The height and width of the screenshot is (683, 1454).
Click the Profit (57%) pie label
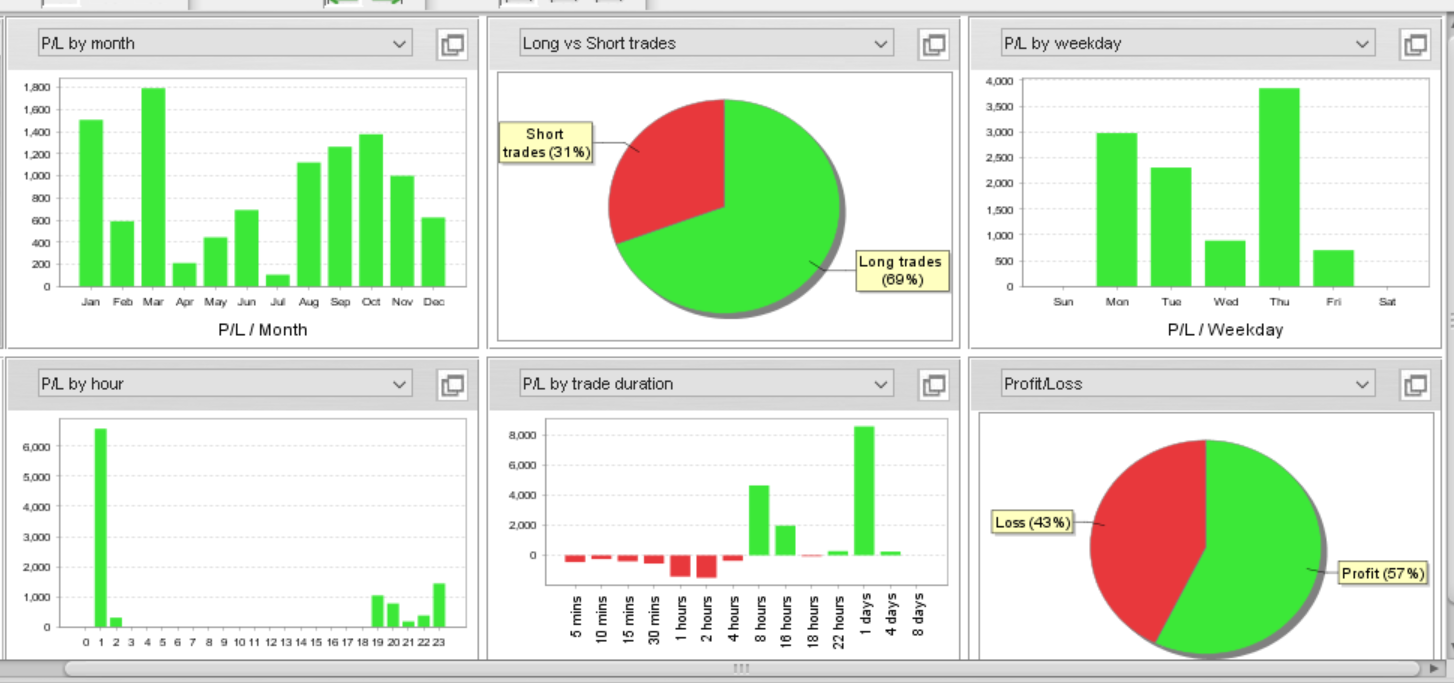pos(1381,574)
